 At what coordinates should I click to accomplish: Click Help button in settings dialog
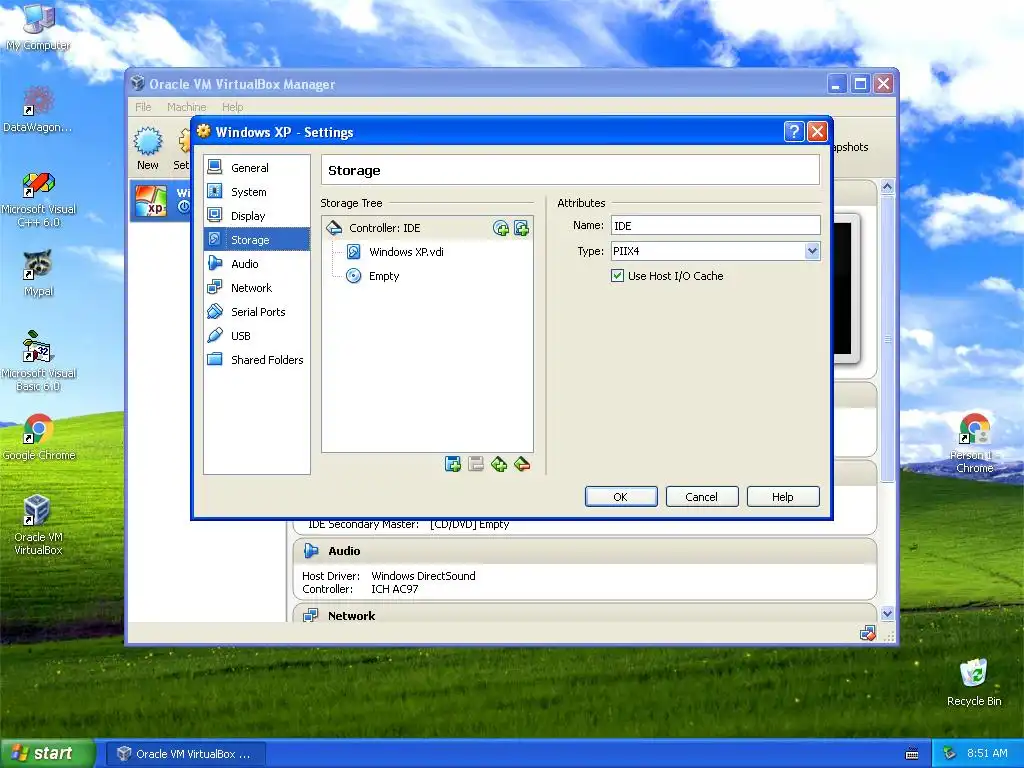782,497
